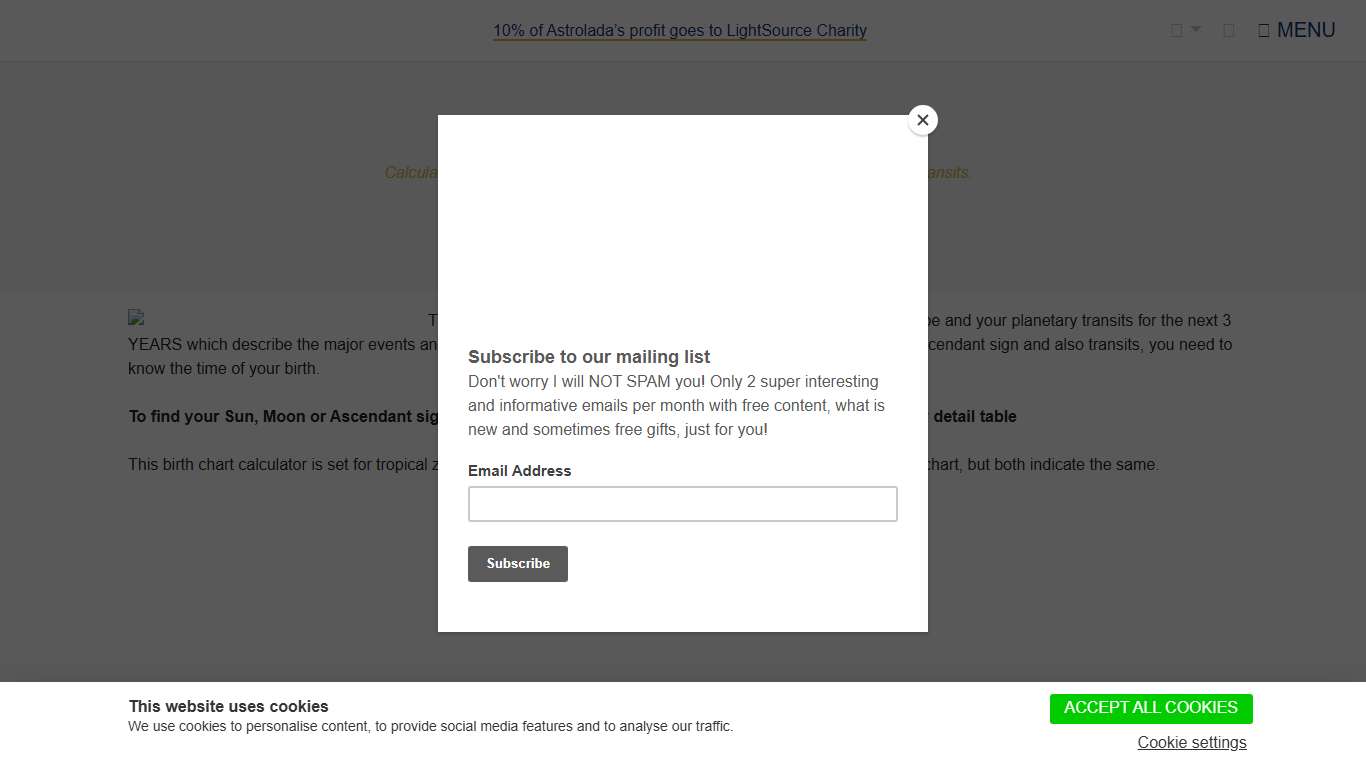This screenshot has width=1366, height=768.
Task: Click the "Subscribe to our mailing list" heading
Action: point(589,357)
